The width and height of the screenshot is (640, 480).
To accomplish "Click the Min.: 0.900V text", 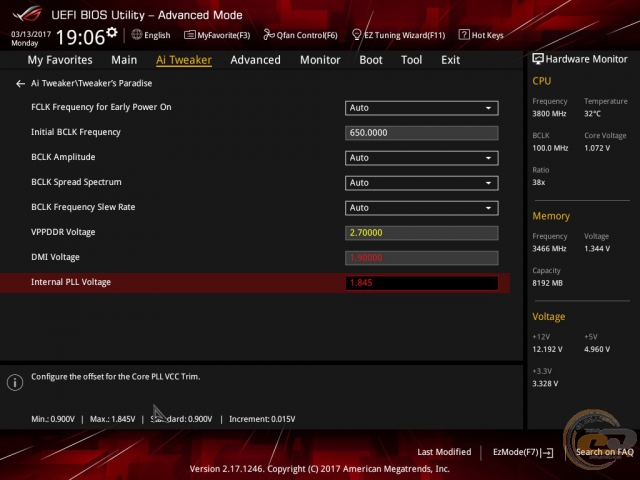I will (53, 419).
